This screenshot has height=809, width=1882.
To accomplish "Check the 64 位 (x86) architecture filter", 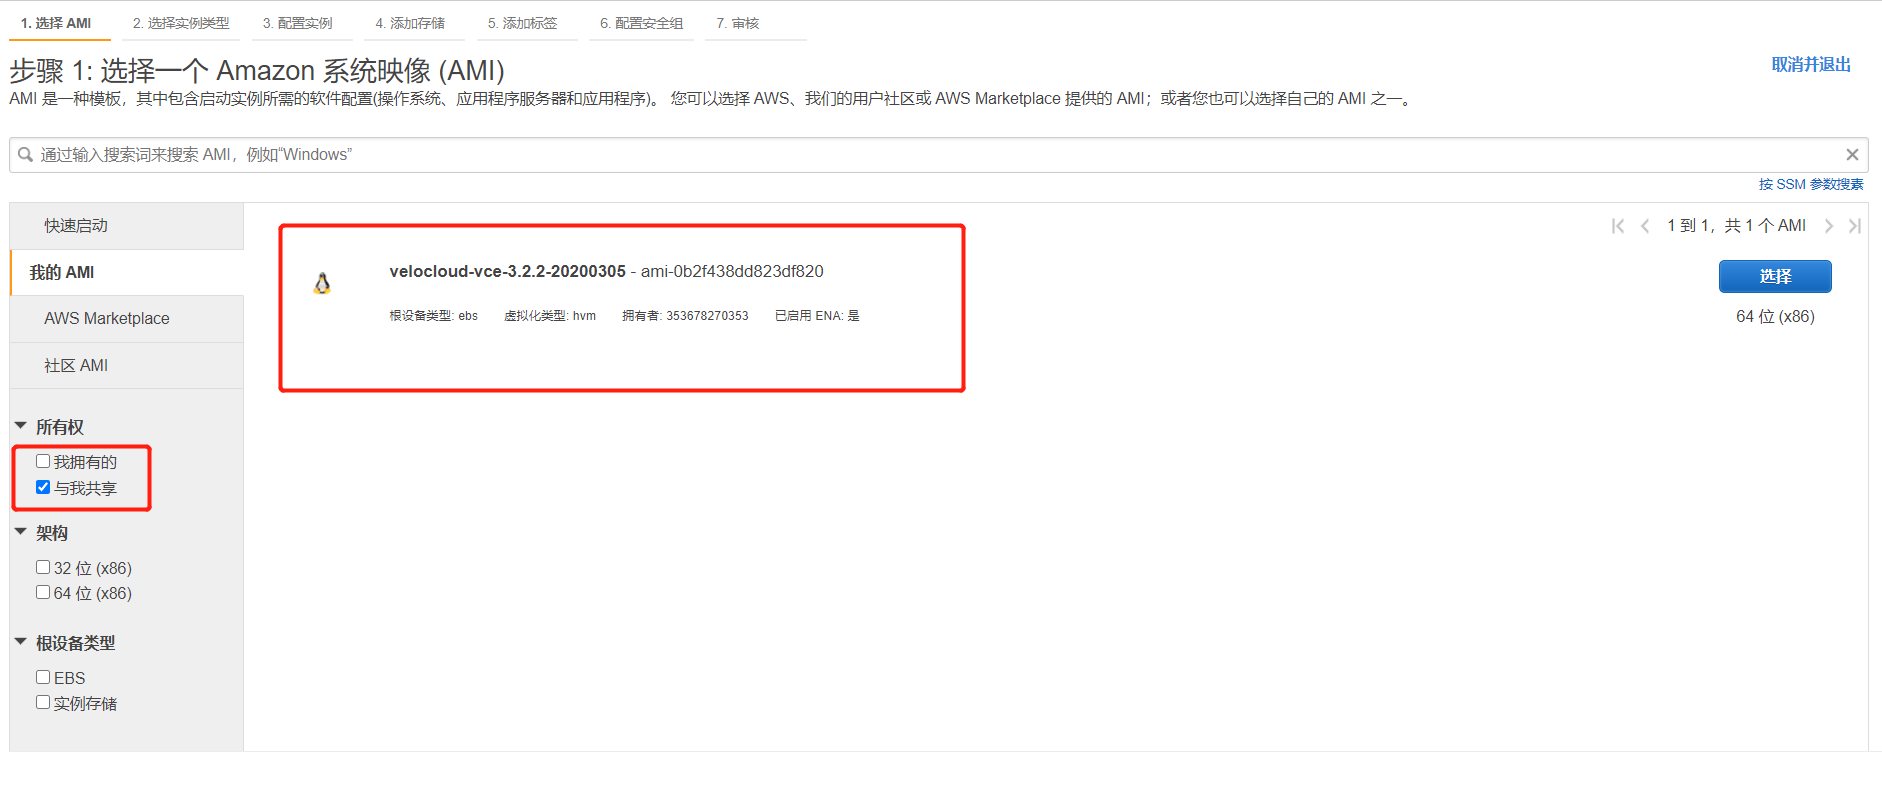I will pyautogui.click(x=43, y=592).
